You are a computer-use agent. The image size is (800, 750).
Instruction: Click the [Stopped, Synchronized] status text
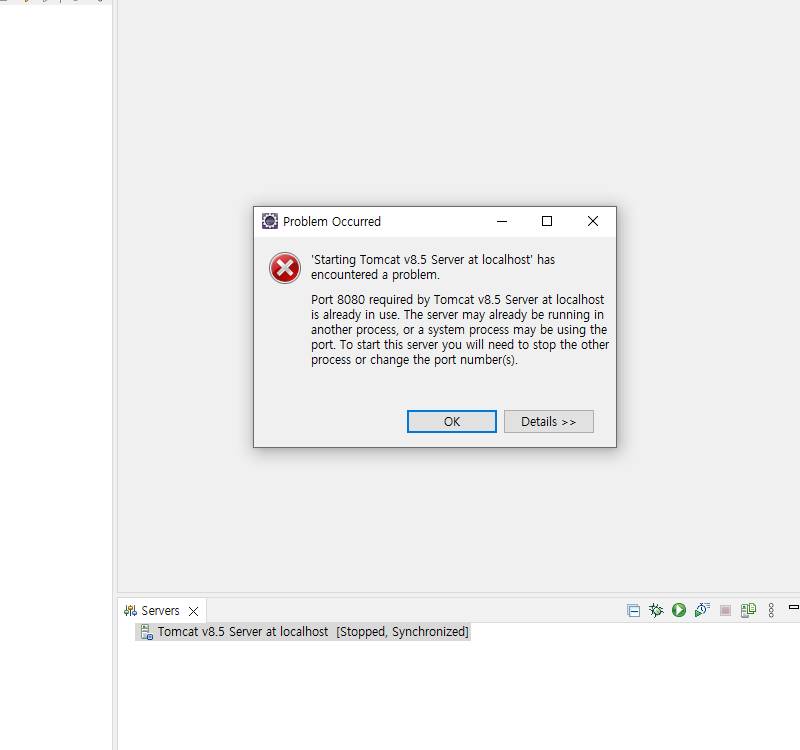point(402,632)
